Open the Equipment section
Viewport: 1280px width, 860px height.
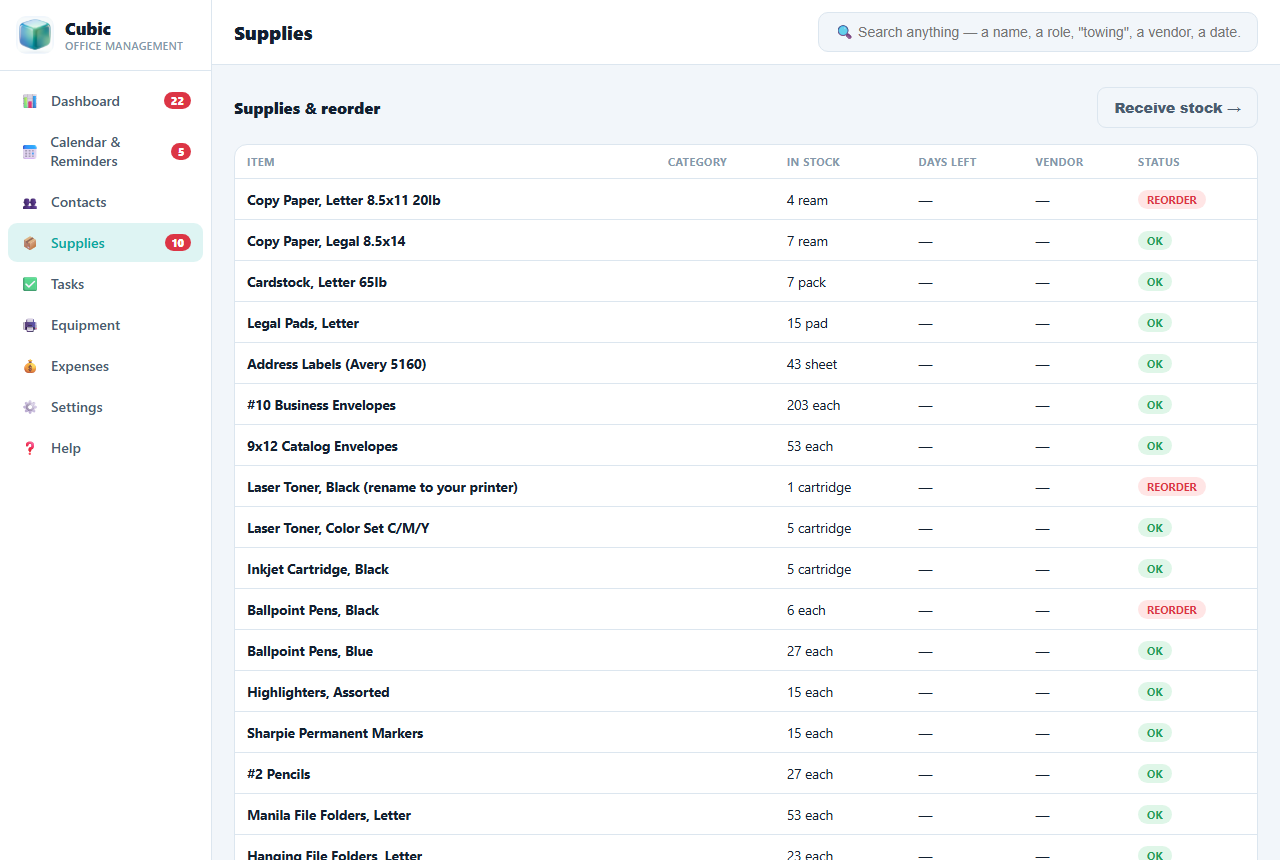[105, 325]
